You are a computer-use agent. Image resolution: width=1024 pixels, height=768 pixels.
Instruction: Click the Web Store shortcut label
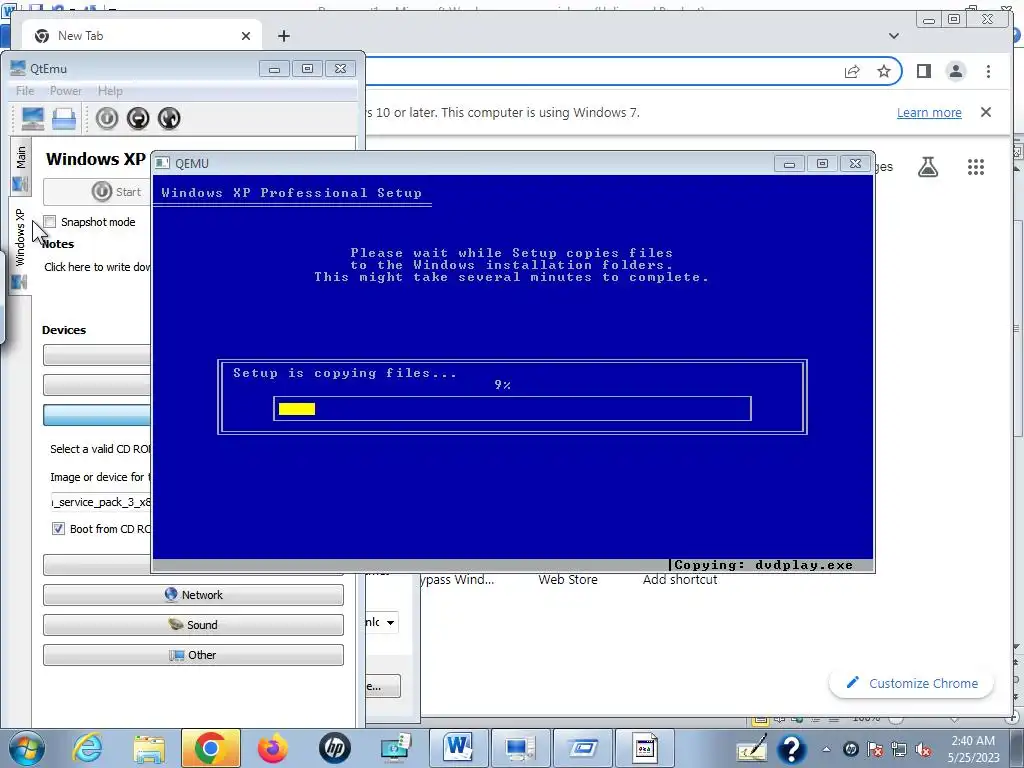point(568,580)
